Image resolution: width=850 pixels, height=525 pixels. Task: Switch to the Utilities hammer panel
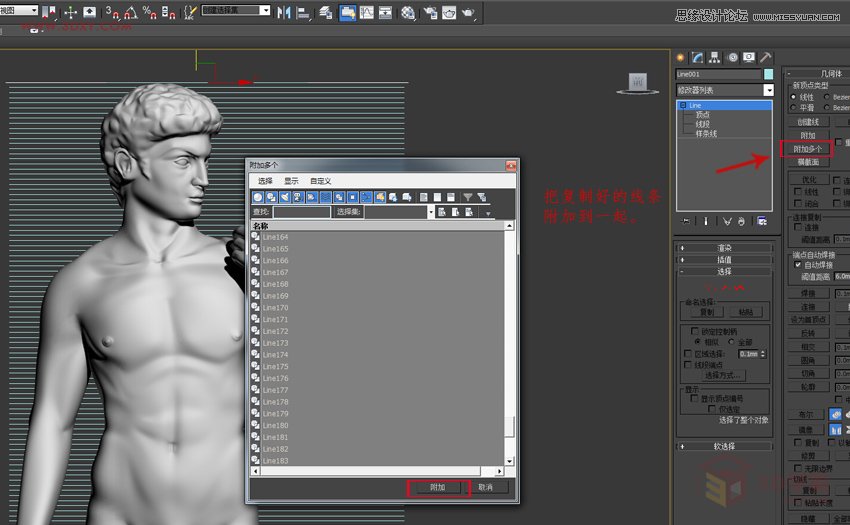[765, 57]
